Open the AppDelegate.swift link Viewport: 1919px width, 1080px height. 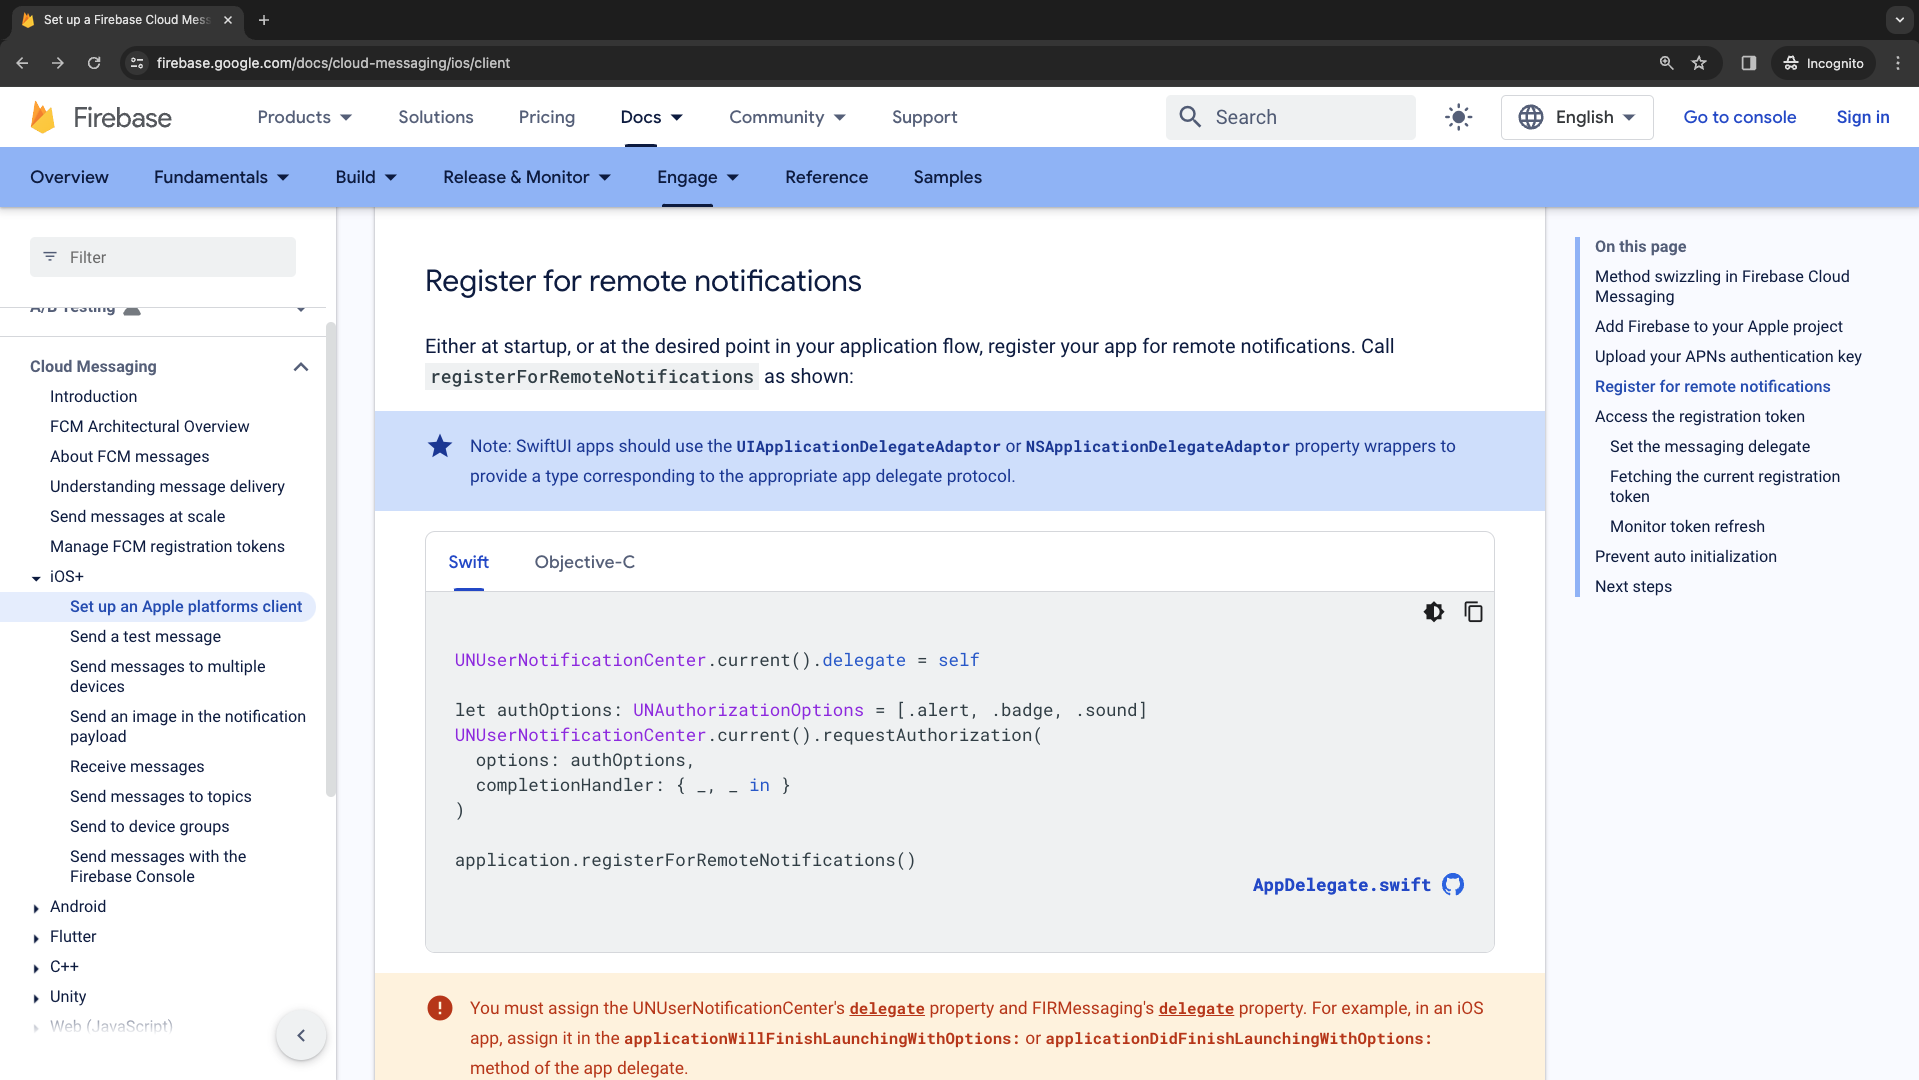click(1342, 885)
